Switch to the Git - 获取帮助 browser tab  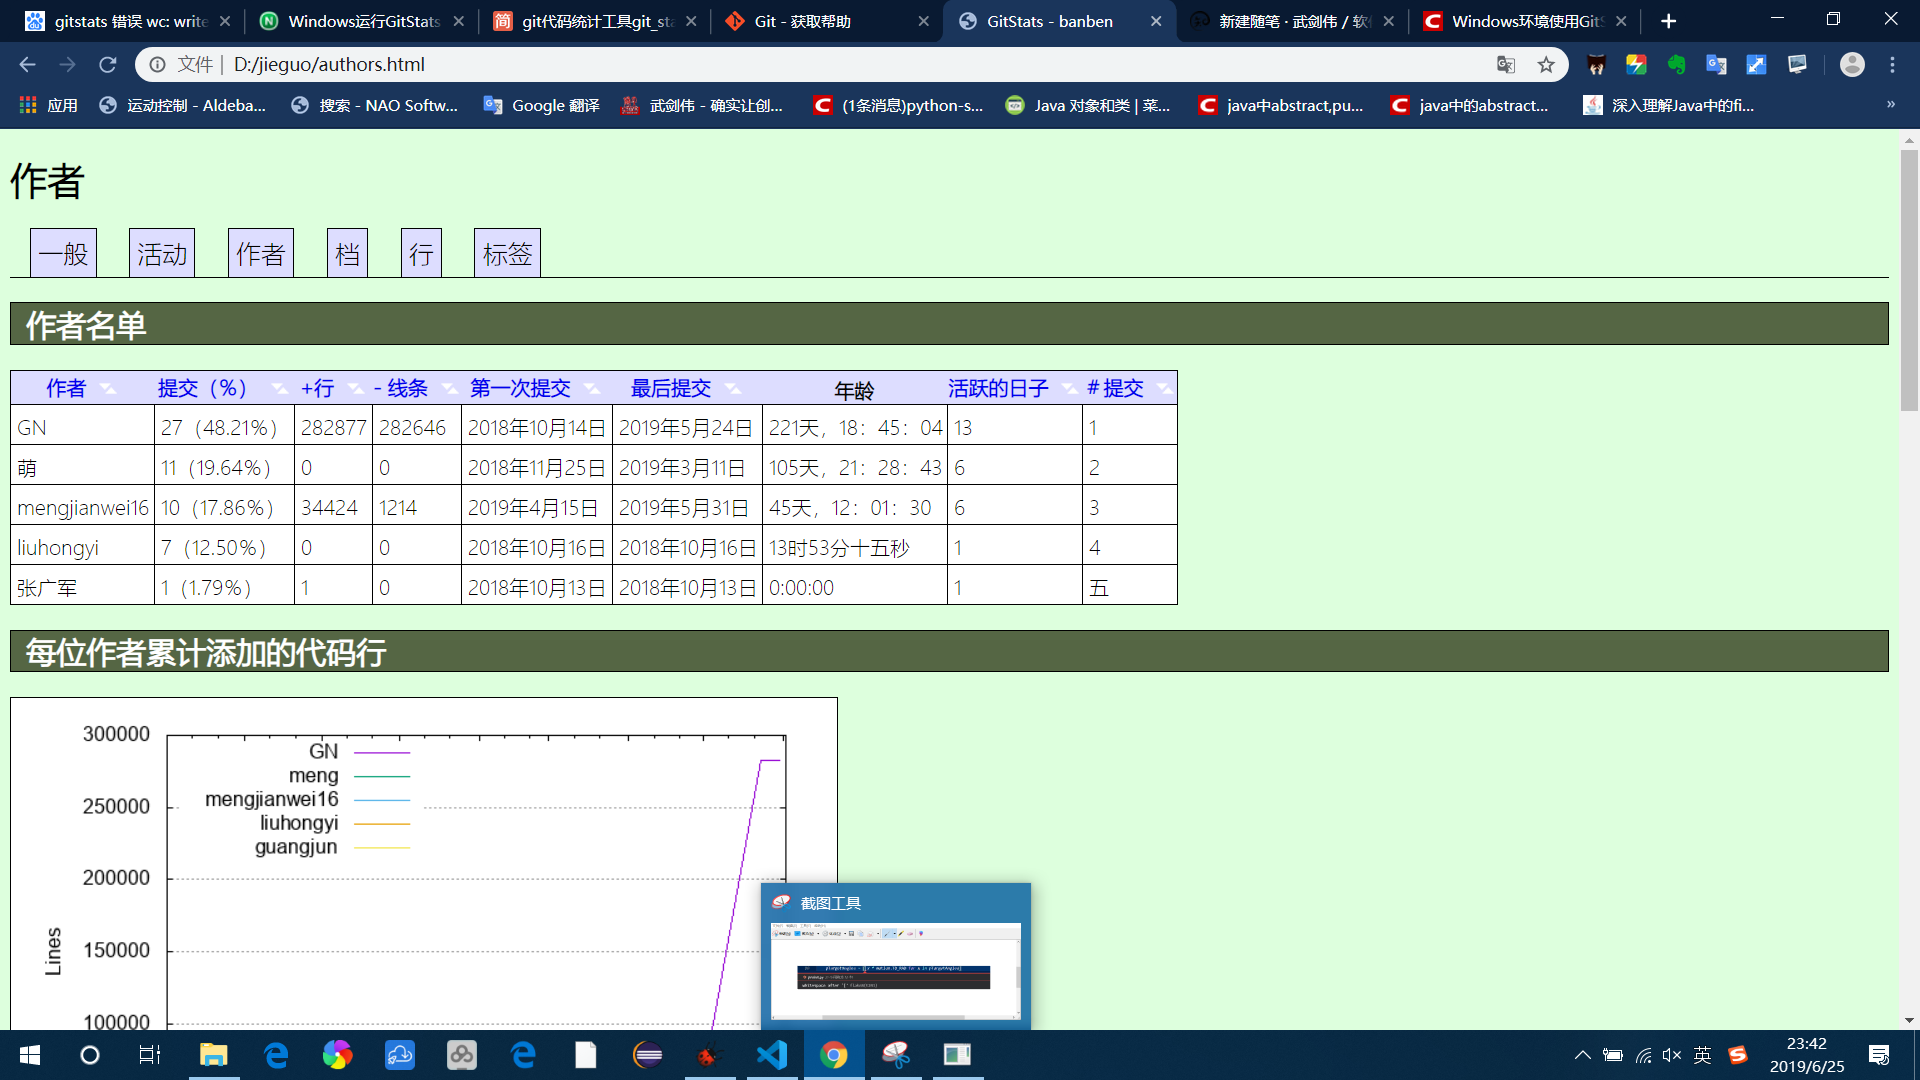[x=826, y=21]
